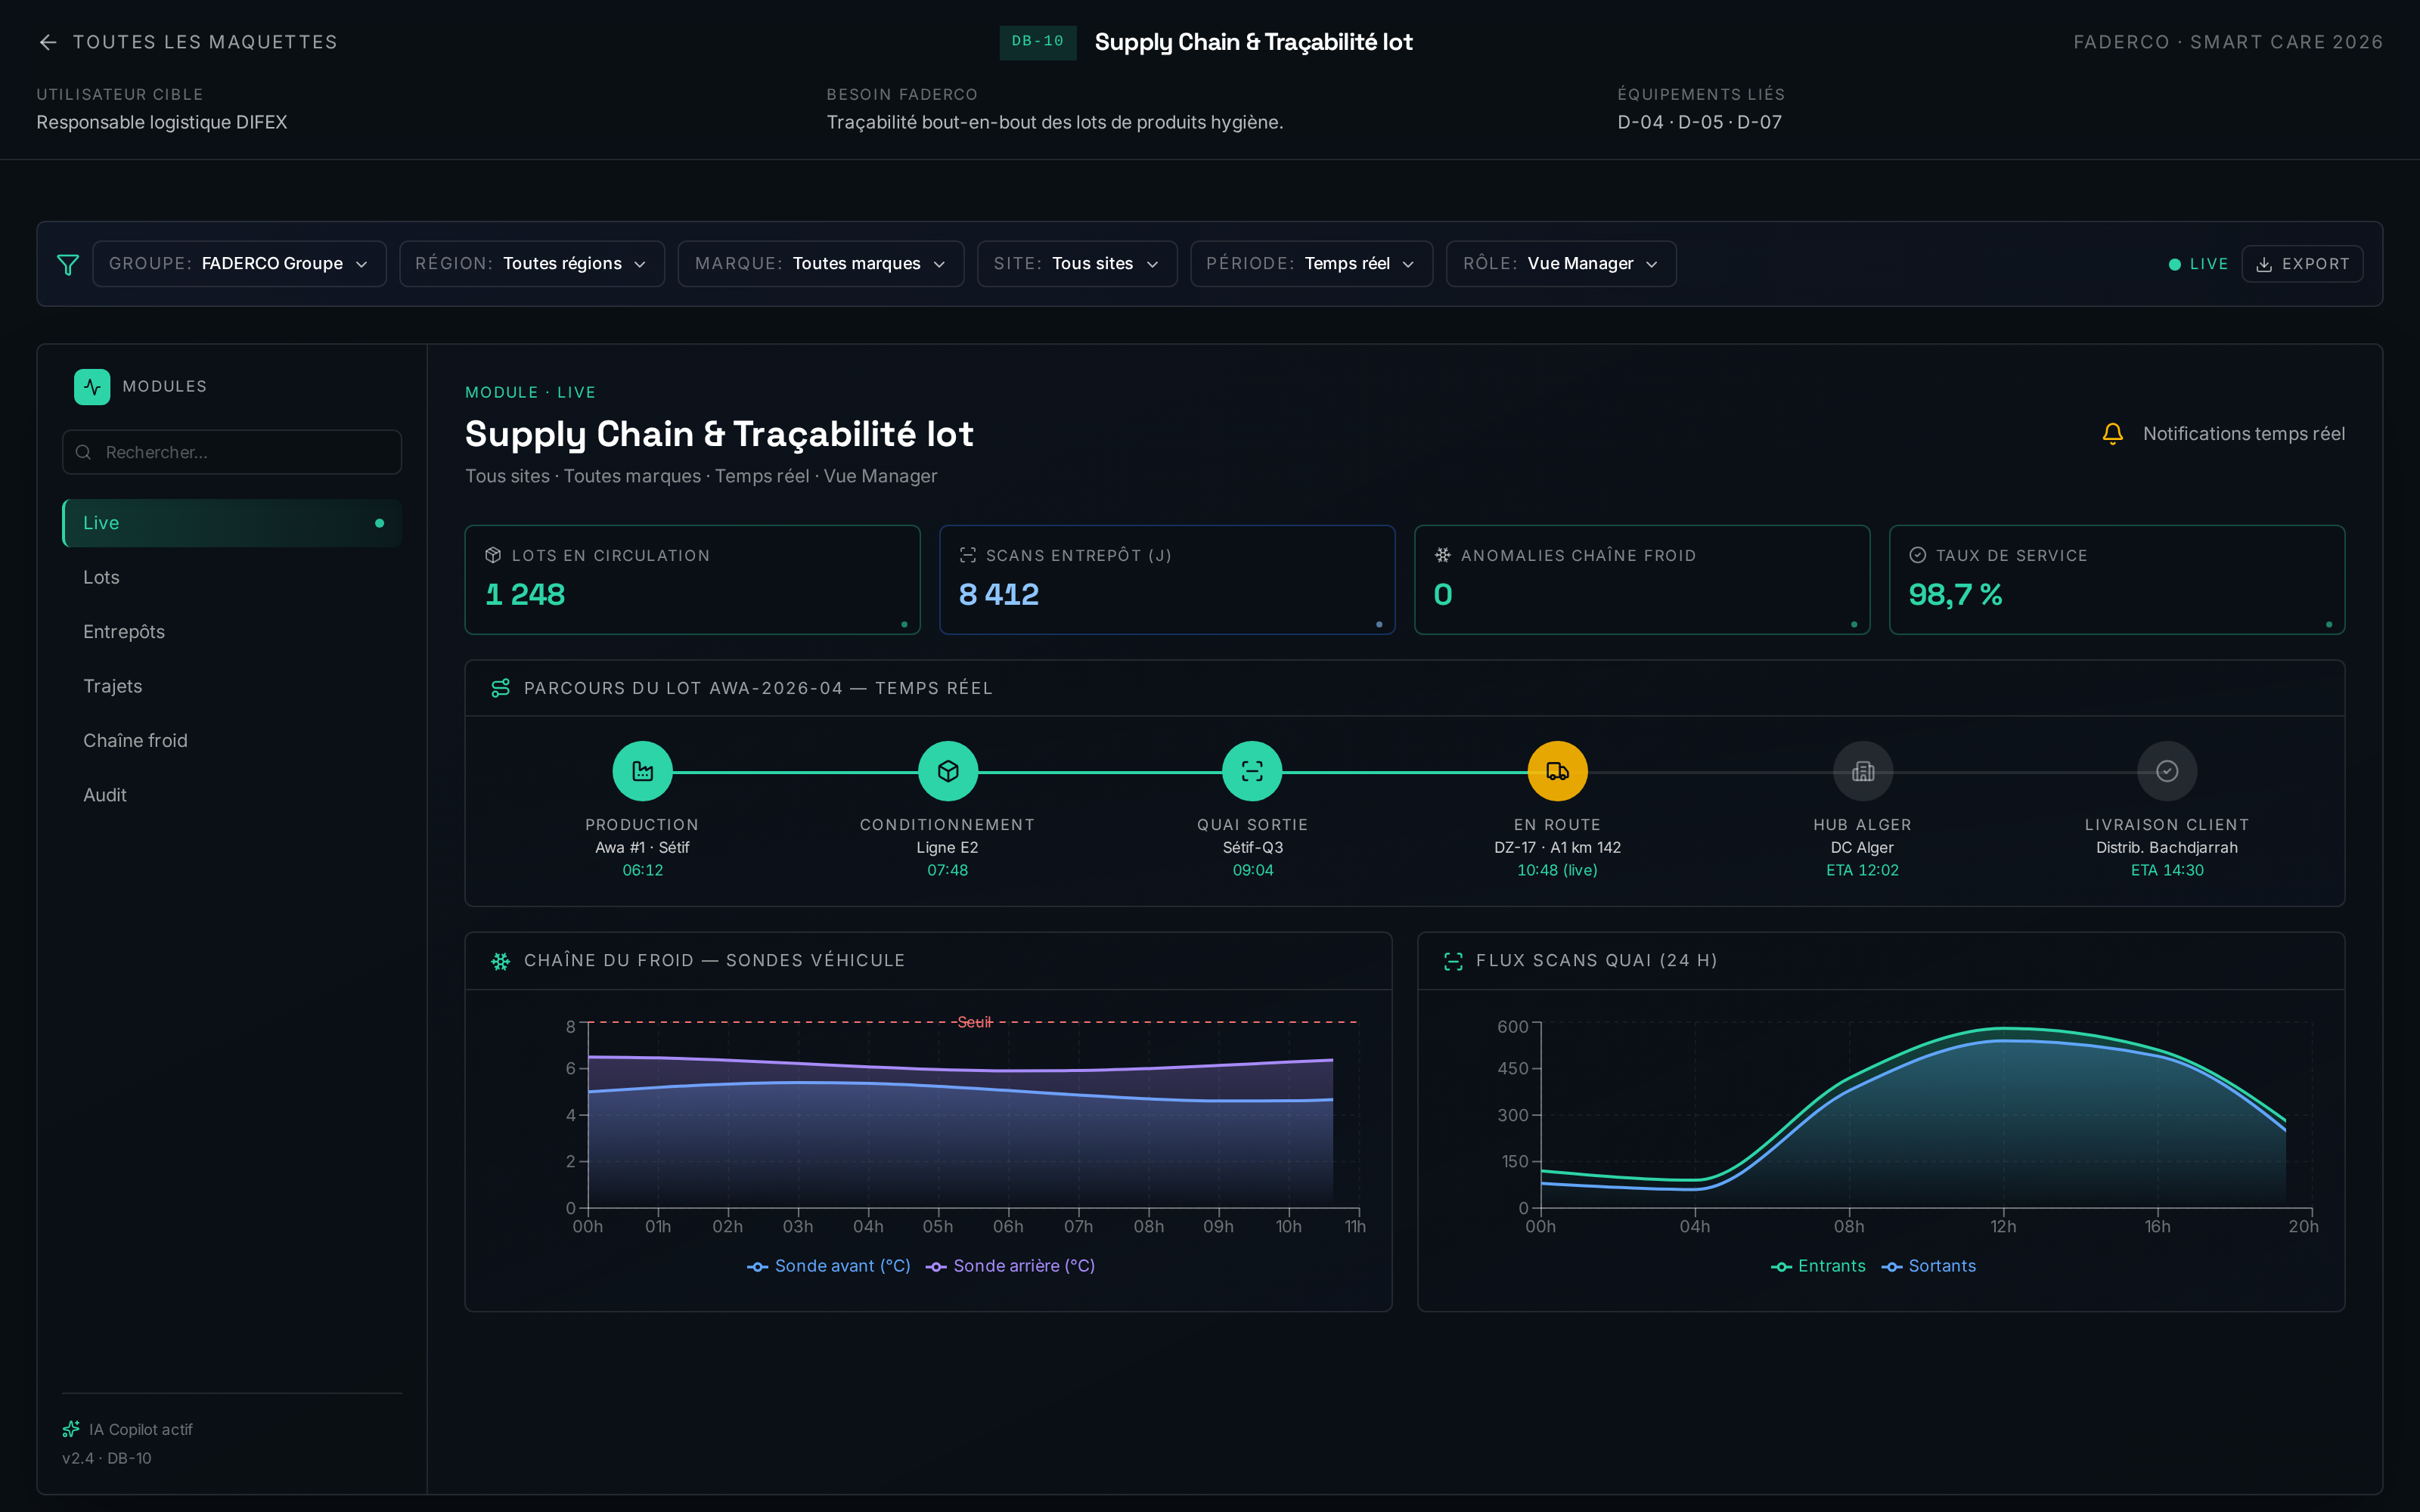The height and width of the screenshot is (1512, 2420).
Task: Open the Lots module
Action: [x=232, y=577]
